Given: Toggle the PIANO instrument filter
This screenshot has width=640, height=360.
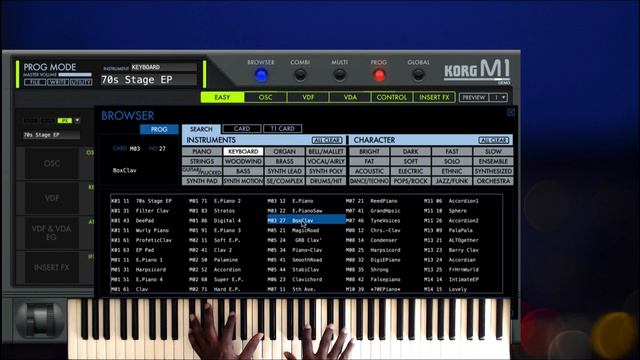Looking at the screenshot, I should [x=202, y=151].
